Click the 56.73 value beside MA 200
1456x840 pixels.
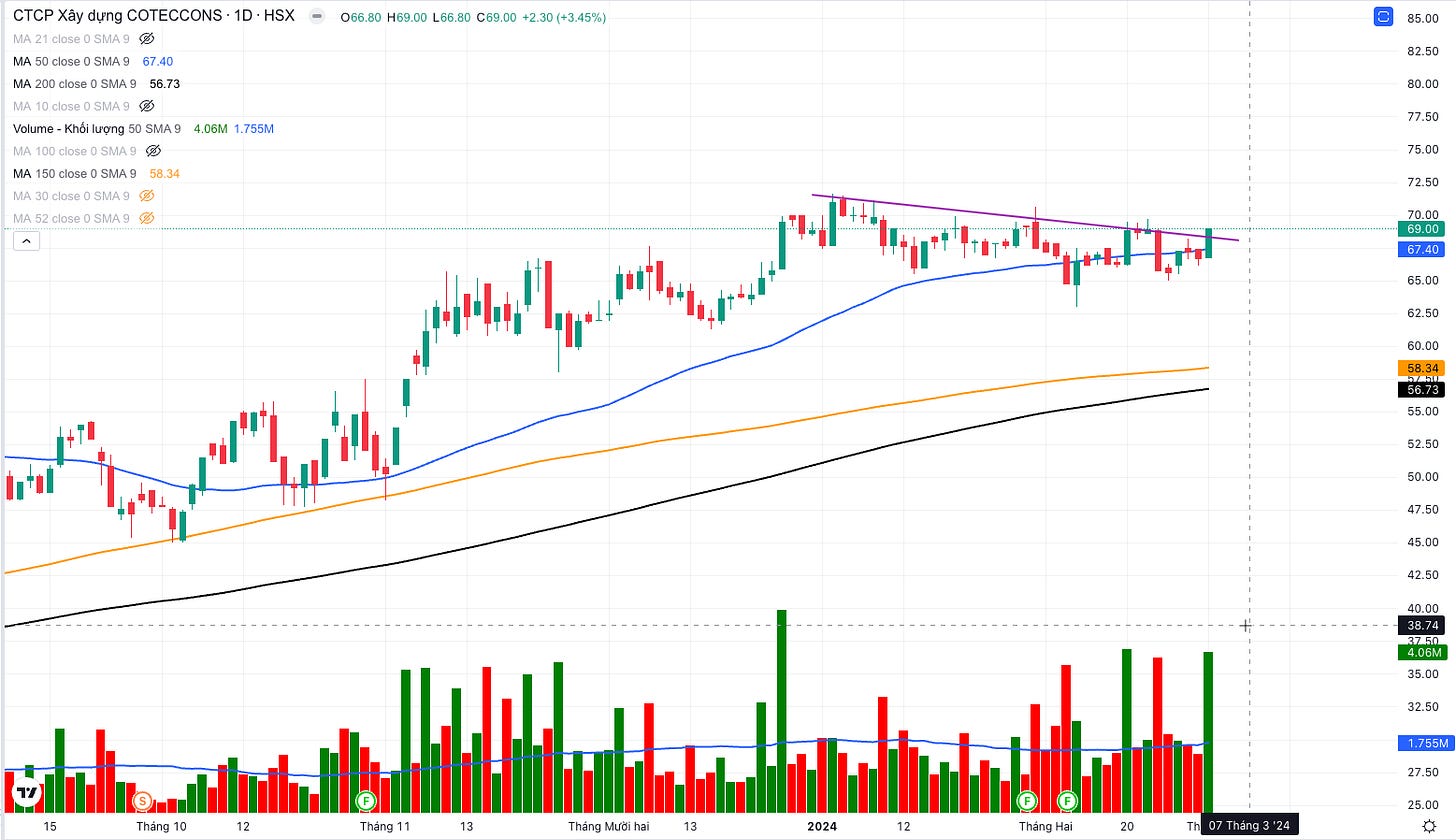(x=164, y=84)
